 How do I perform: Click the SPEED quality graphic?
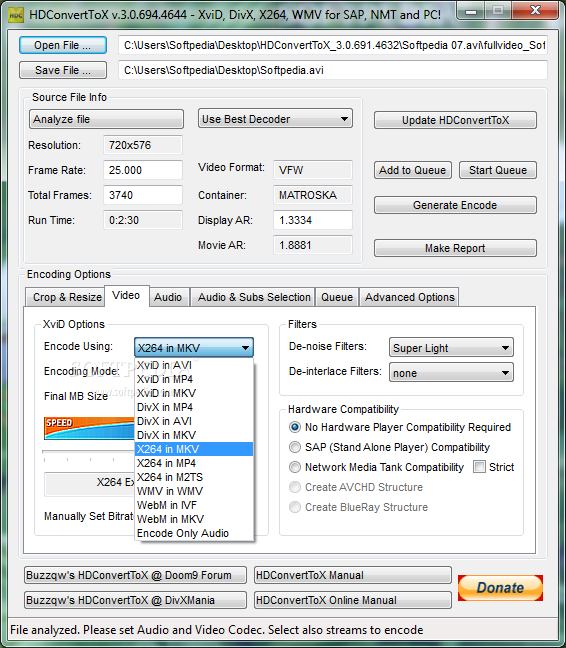(x=89, y=428)
